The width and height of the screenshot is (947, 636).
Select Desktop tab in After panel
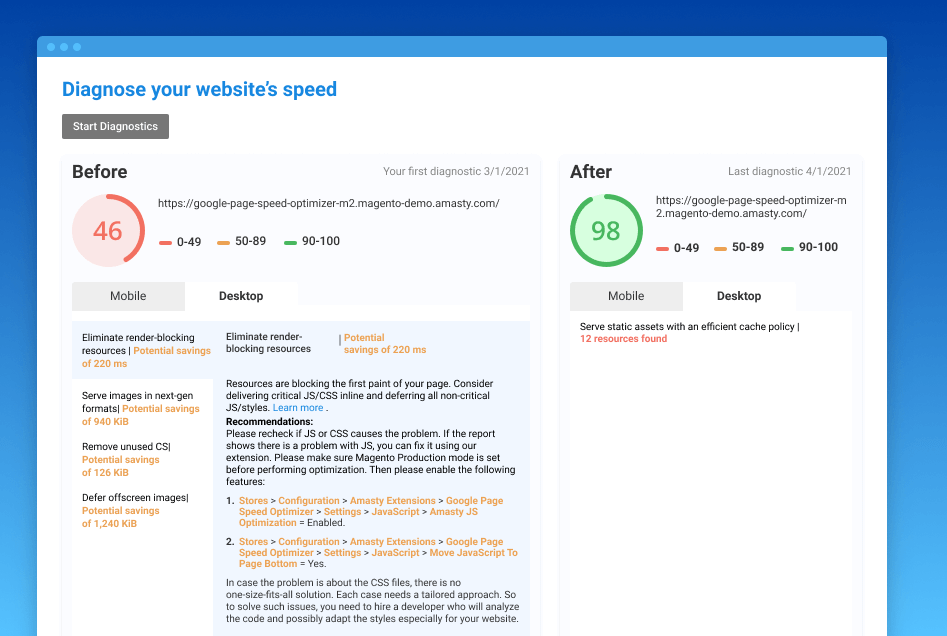(739, 296)
